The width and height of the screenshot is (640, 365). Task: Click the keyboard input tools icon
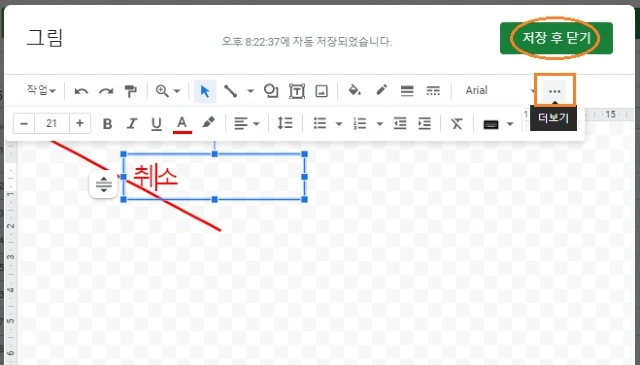pyautogui.click(x=491, y=124)
